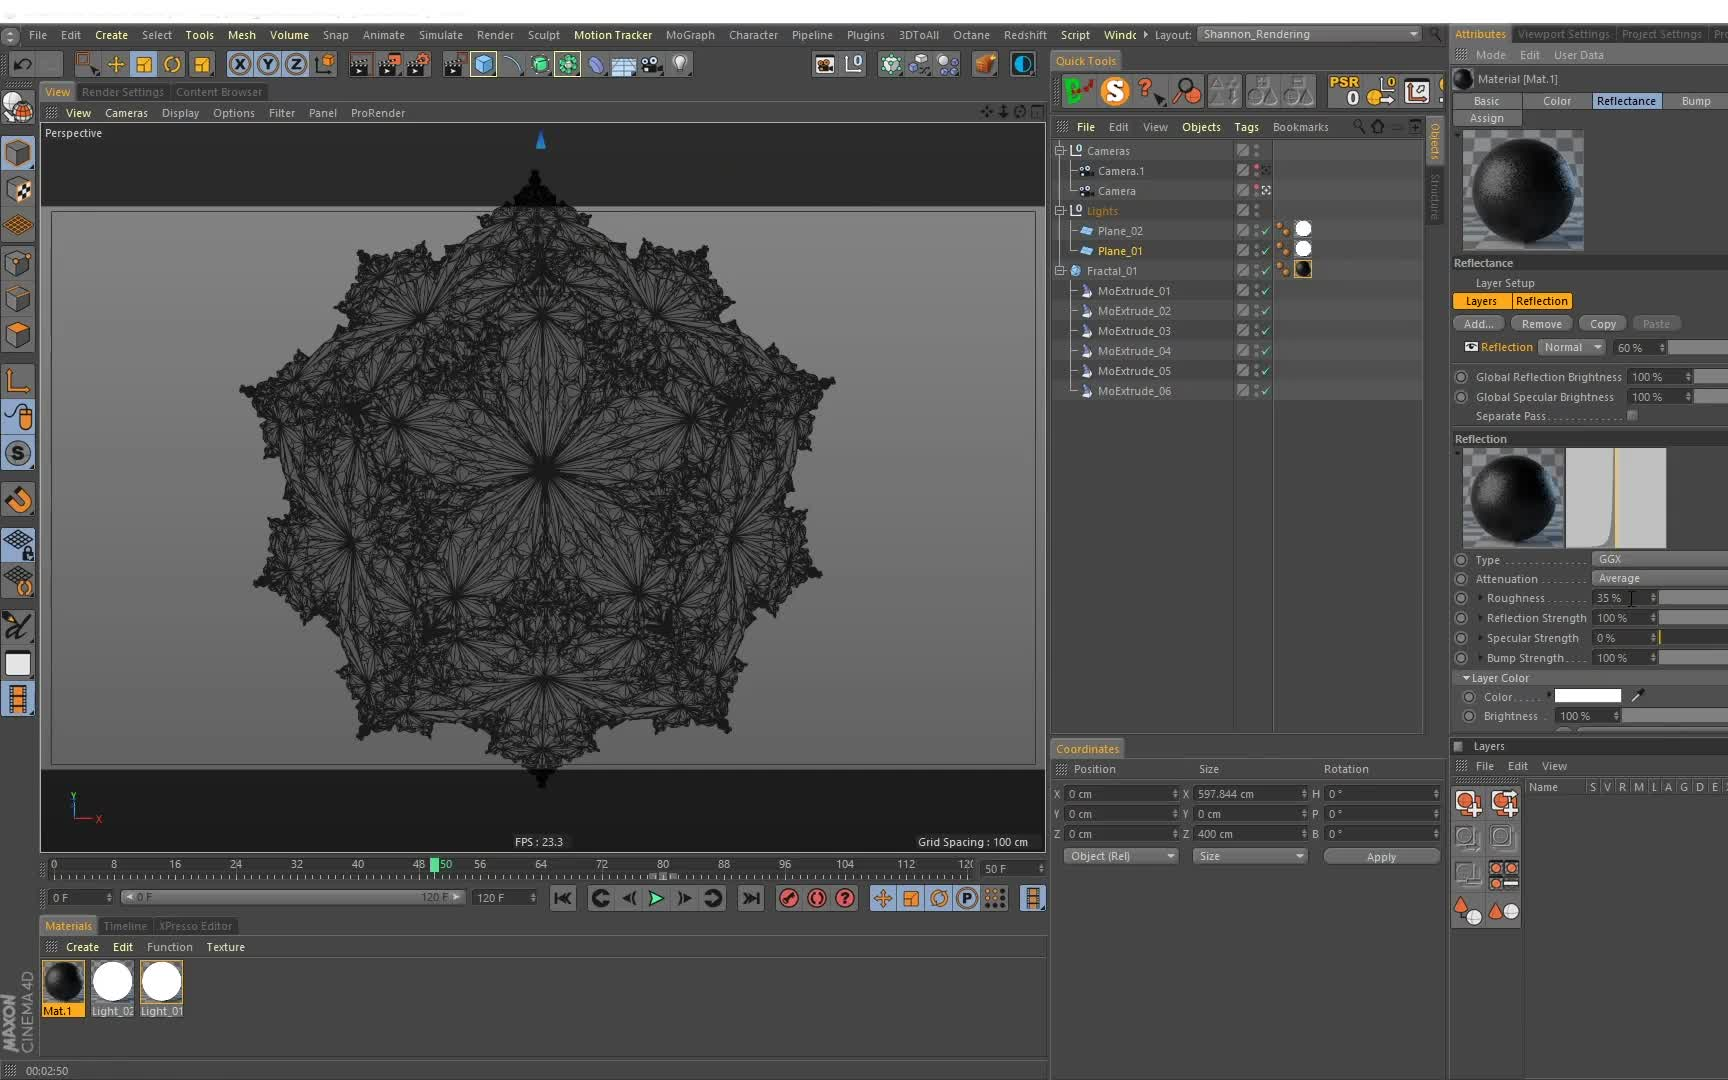Select the Move tool in toolbar

click(x=116, y=64)
